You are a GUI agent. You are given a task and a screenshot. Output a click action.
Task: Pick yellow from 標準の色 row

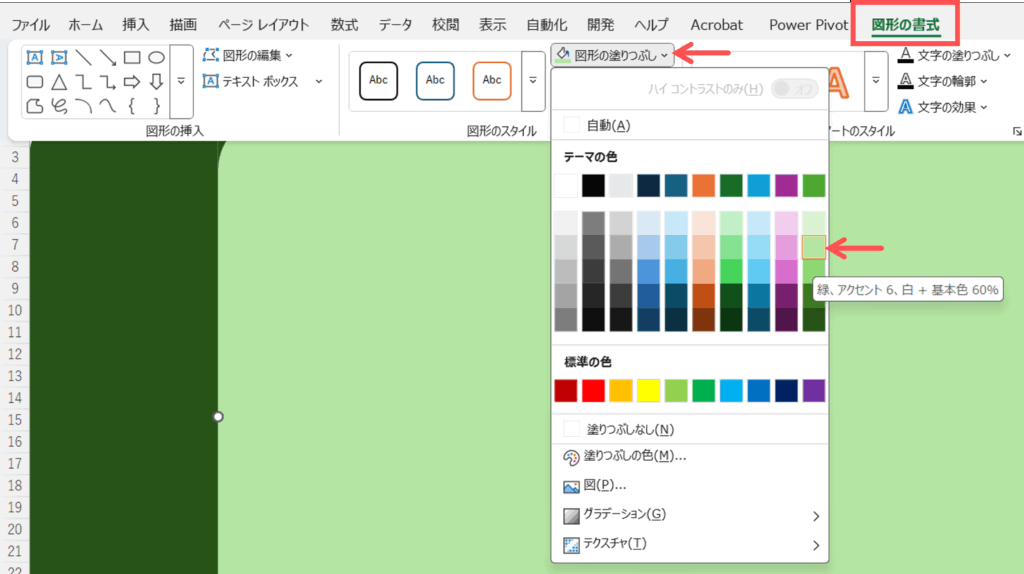click(648, 391)
